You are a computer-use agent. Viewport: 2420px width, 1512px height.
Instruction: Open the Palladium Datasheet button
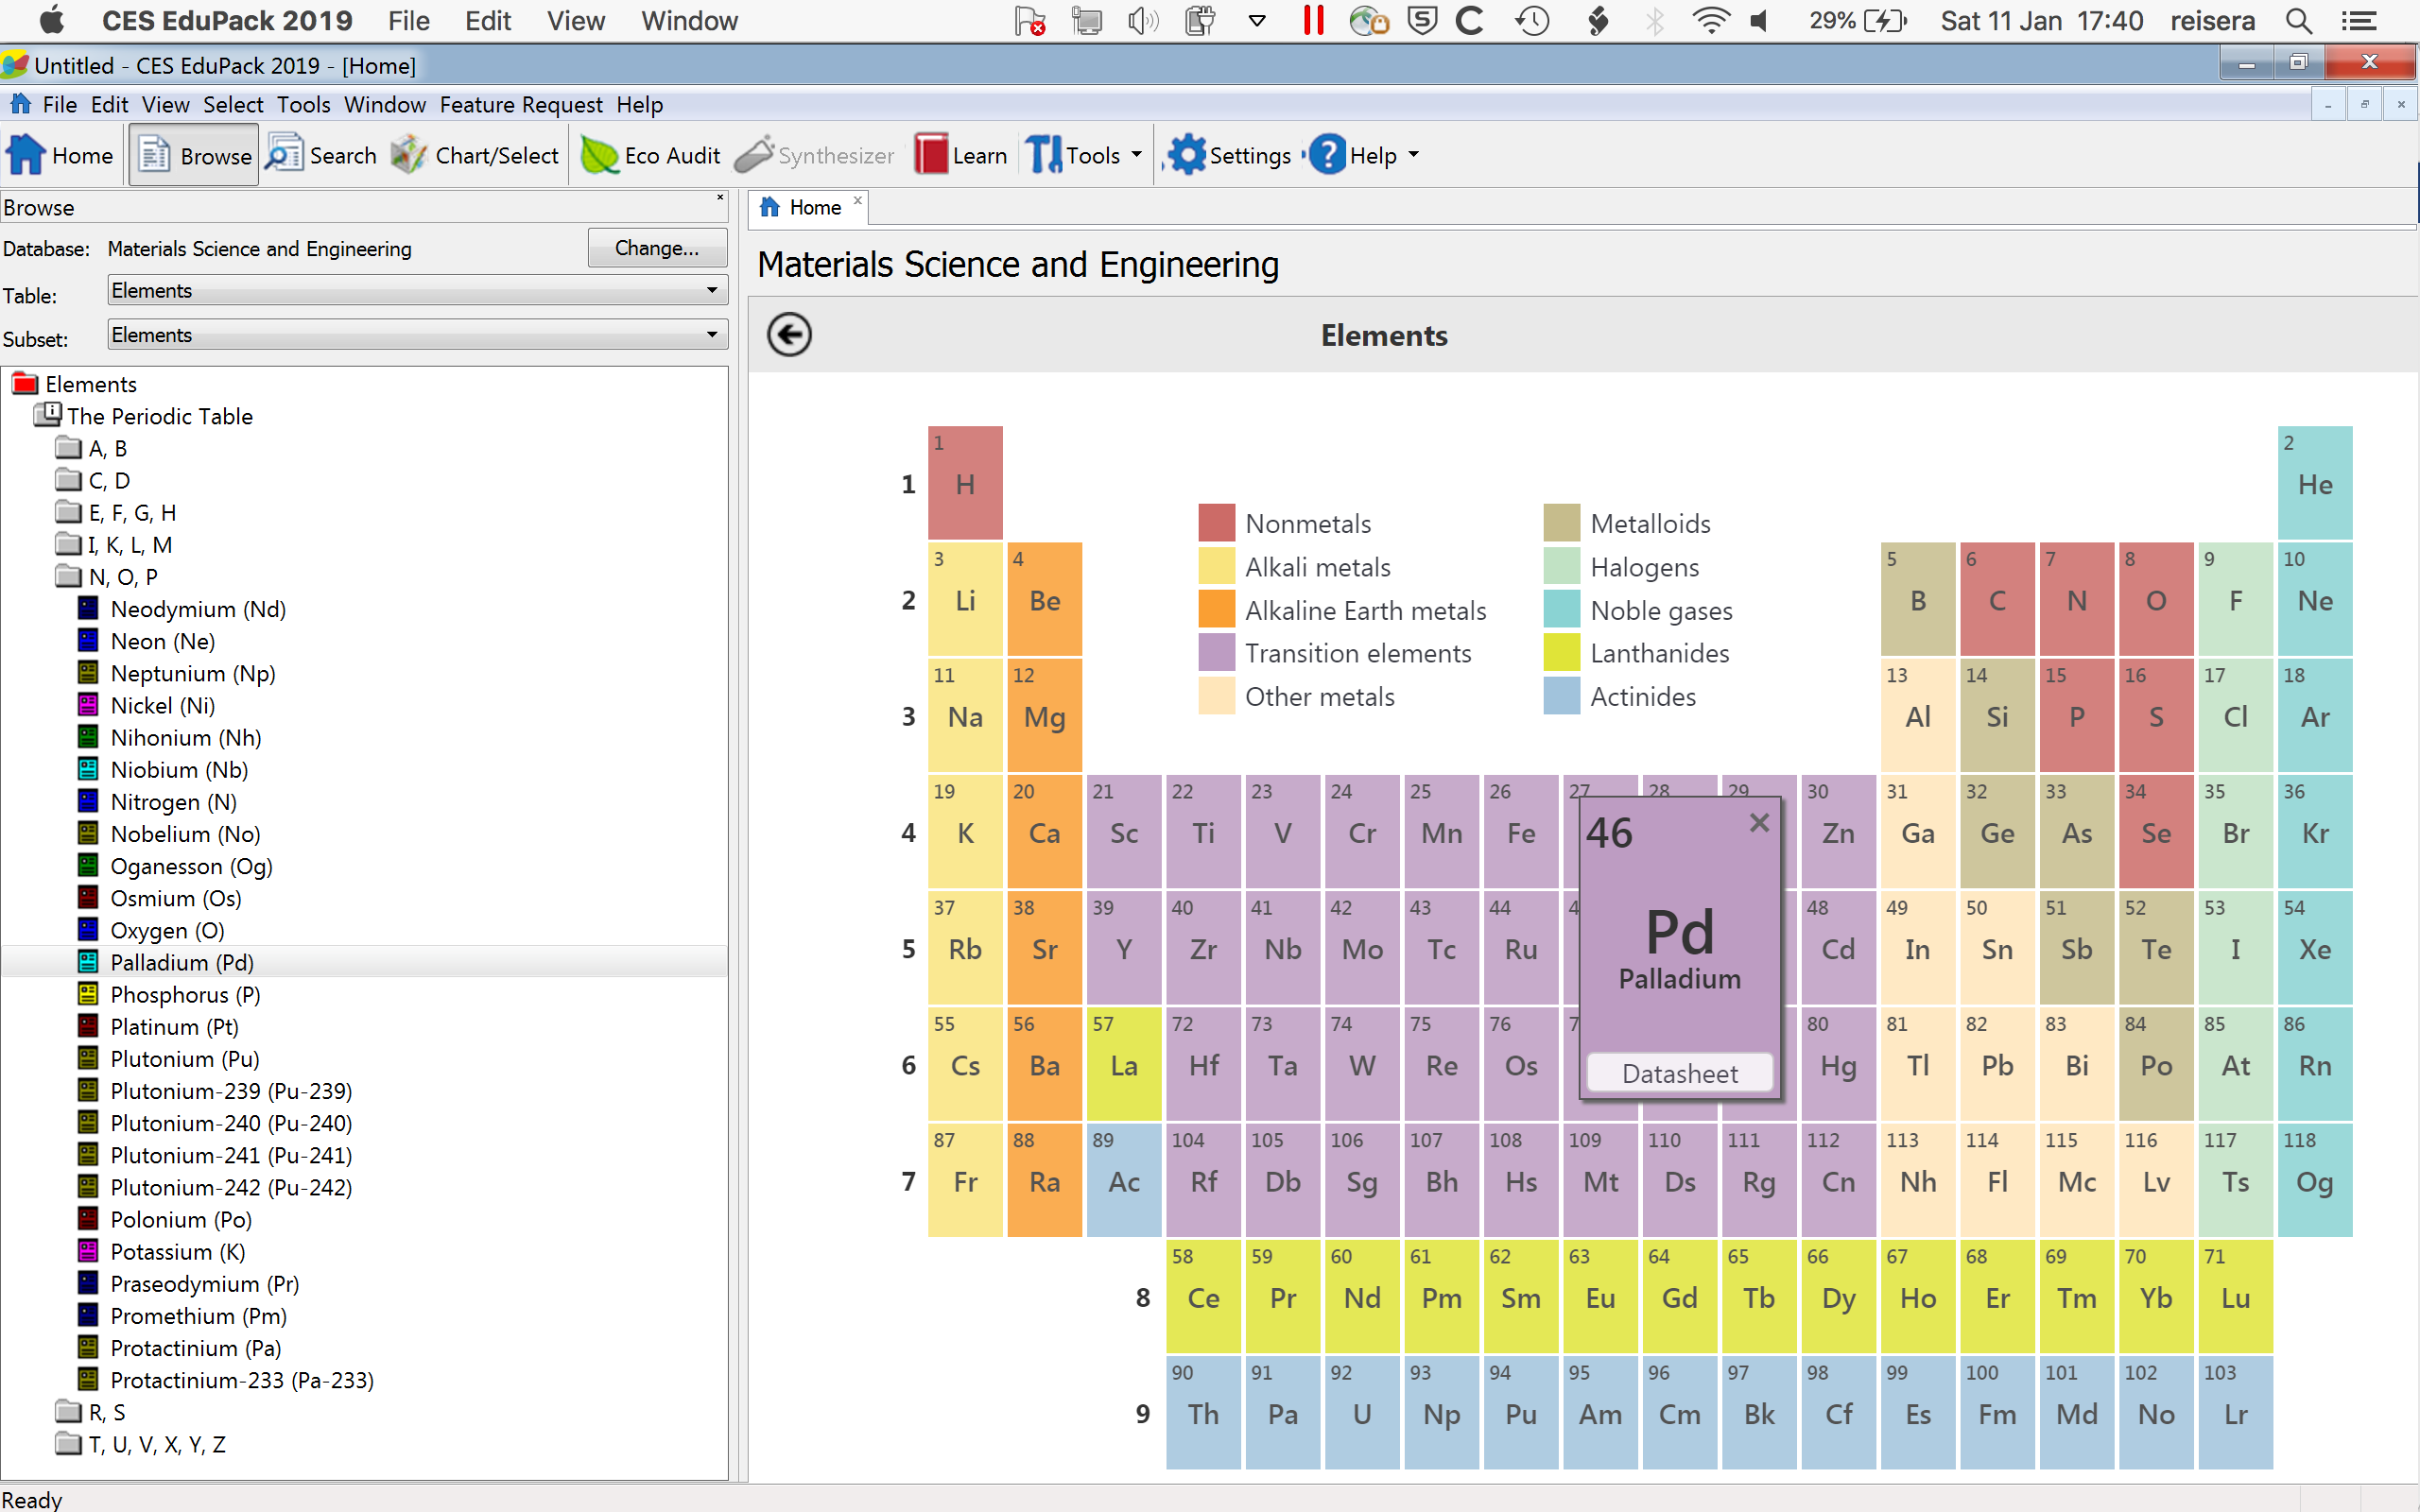1680,1073
